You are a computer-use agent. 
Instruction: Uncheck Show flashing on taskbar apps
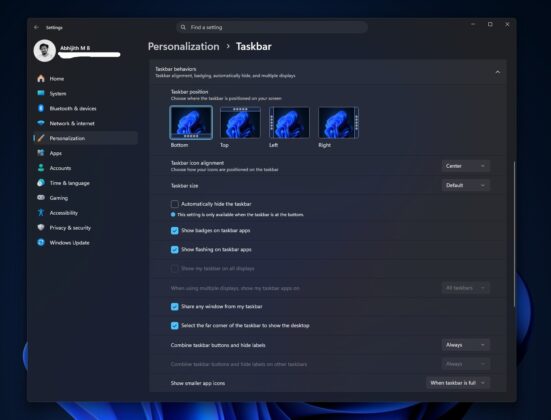[x=175, y=250]
